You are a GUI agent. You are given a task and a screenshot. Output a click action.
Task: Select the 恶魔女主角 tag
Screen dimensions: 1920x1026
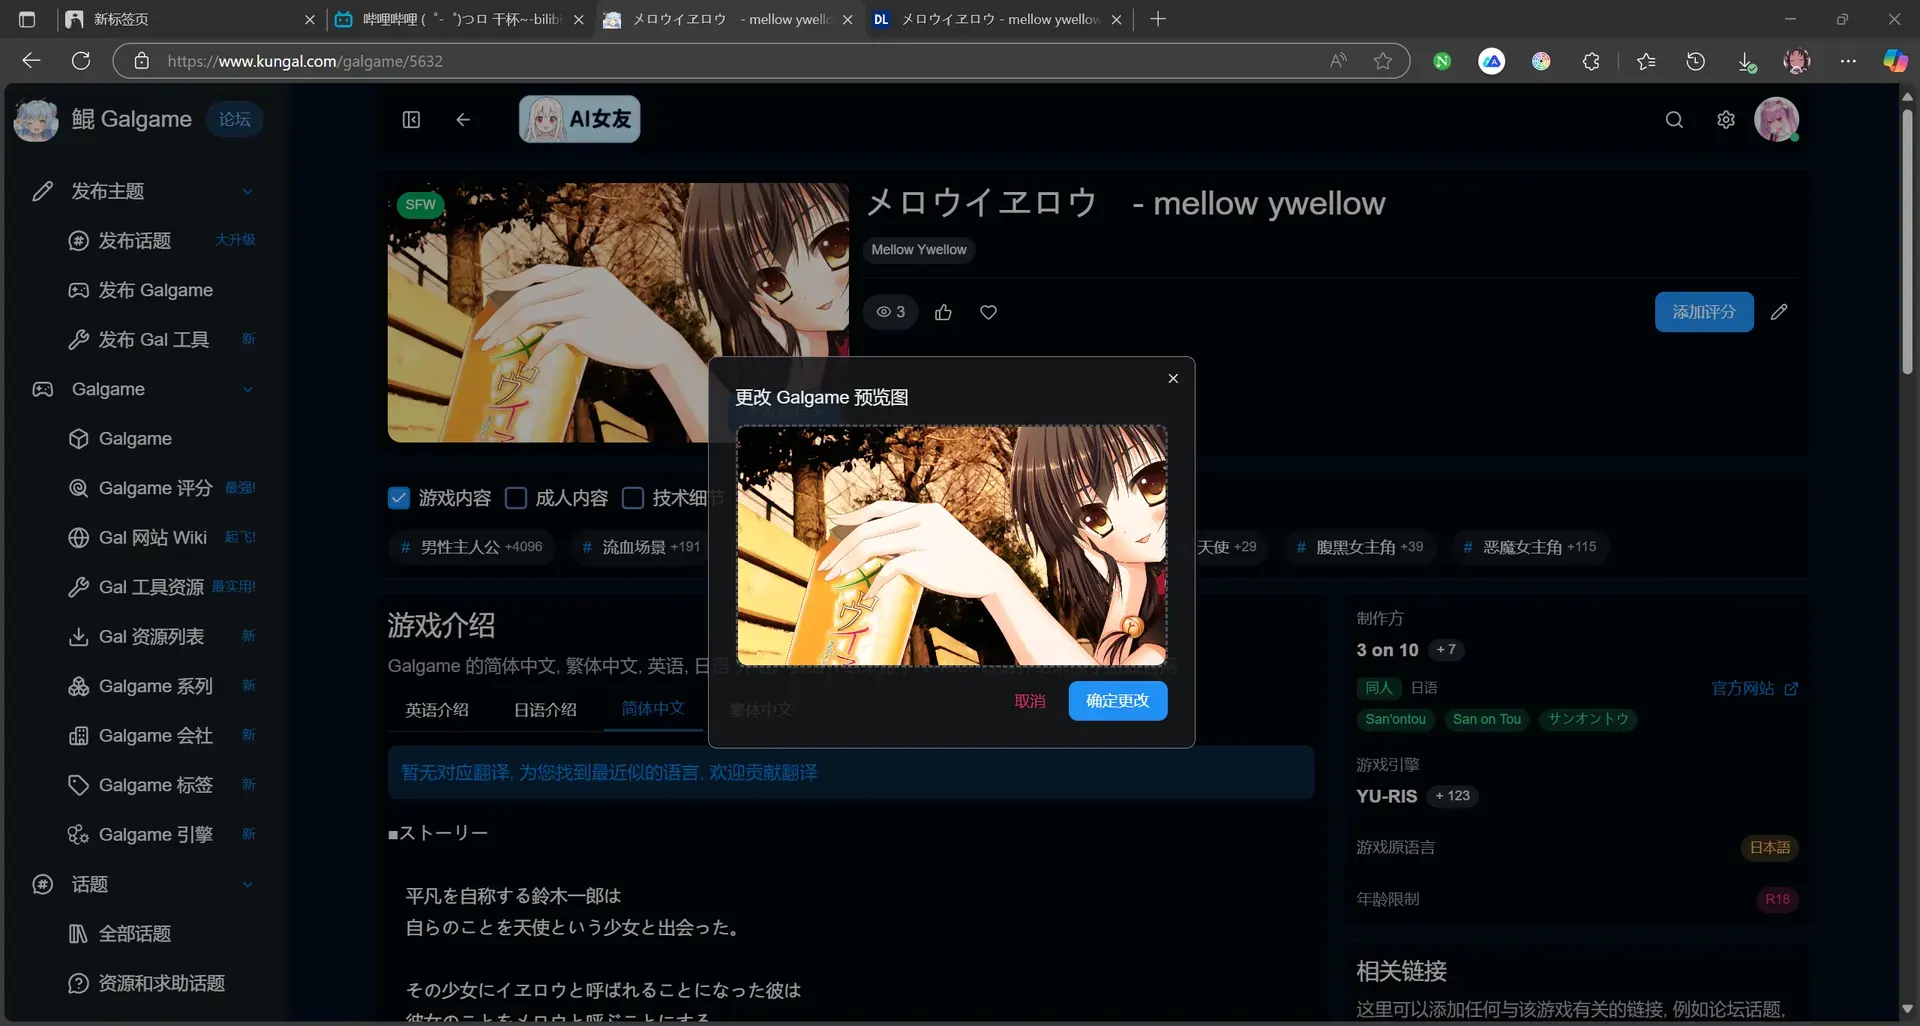(1530, 547)
